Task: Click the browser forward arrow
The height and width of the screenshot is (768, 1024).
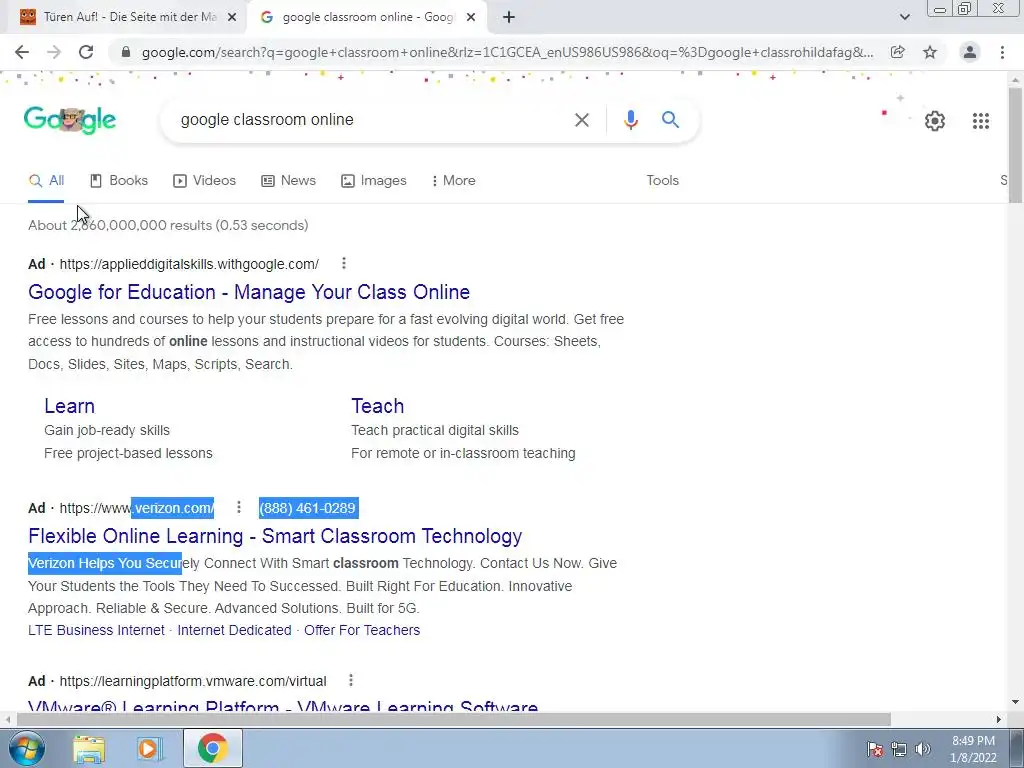Action: click(x=54, y=52)
